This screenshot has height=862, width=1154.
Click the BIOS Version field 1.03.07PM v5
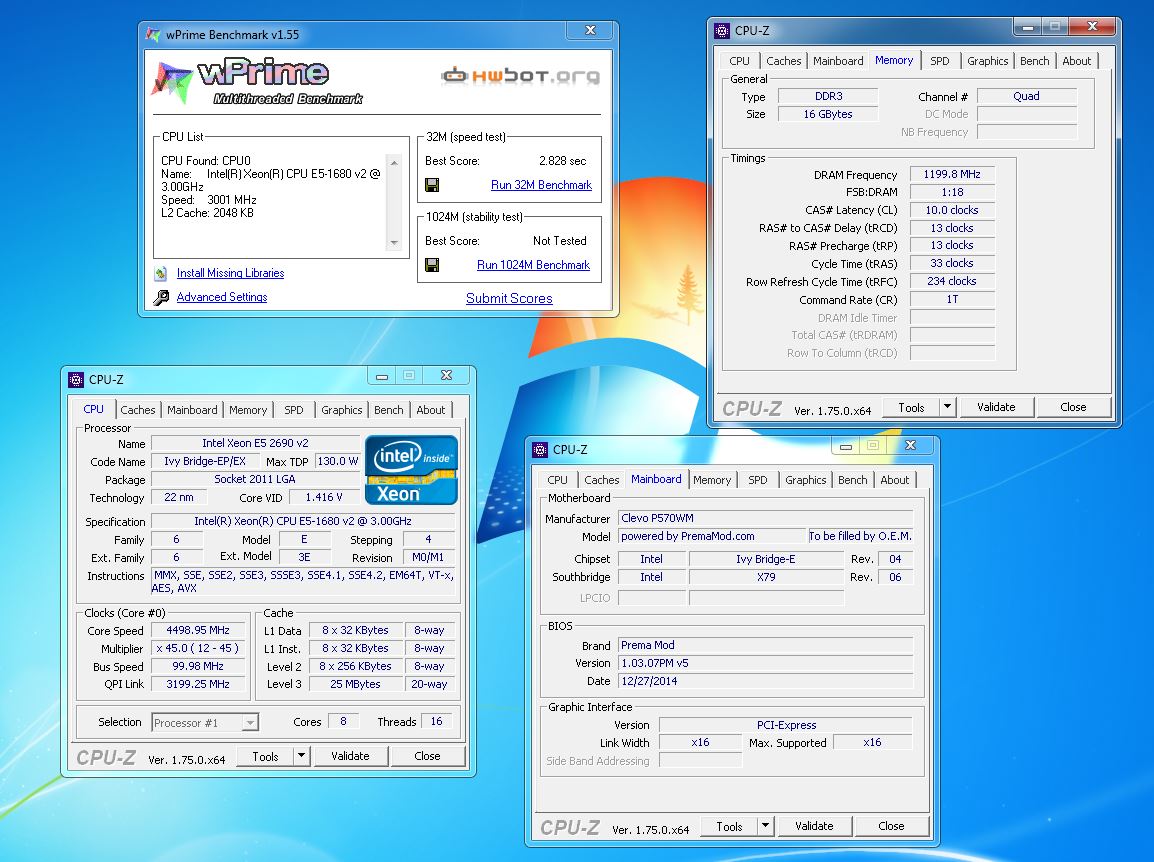click(765, 663)
